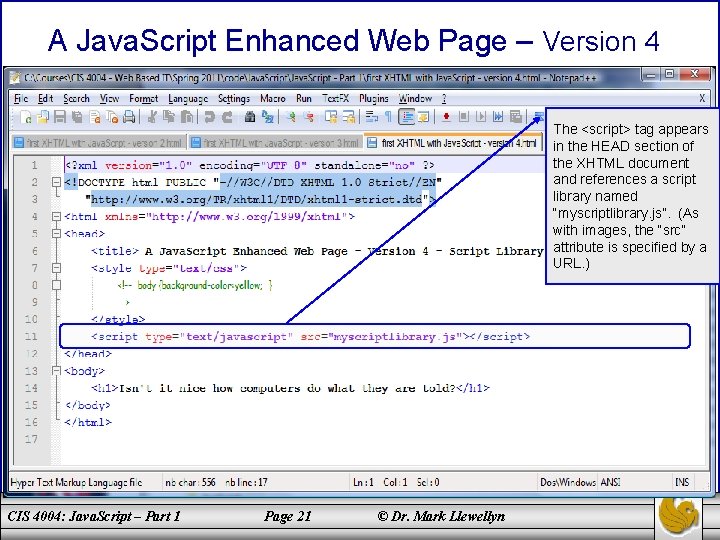The width and height of the screenshot is (720, 540).
Task: Switch to the version 2.html tab
Action: [x=98, y=143]
